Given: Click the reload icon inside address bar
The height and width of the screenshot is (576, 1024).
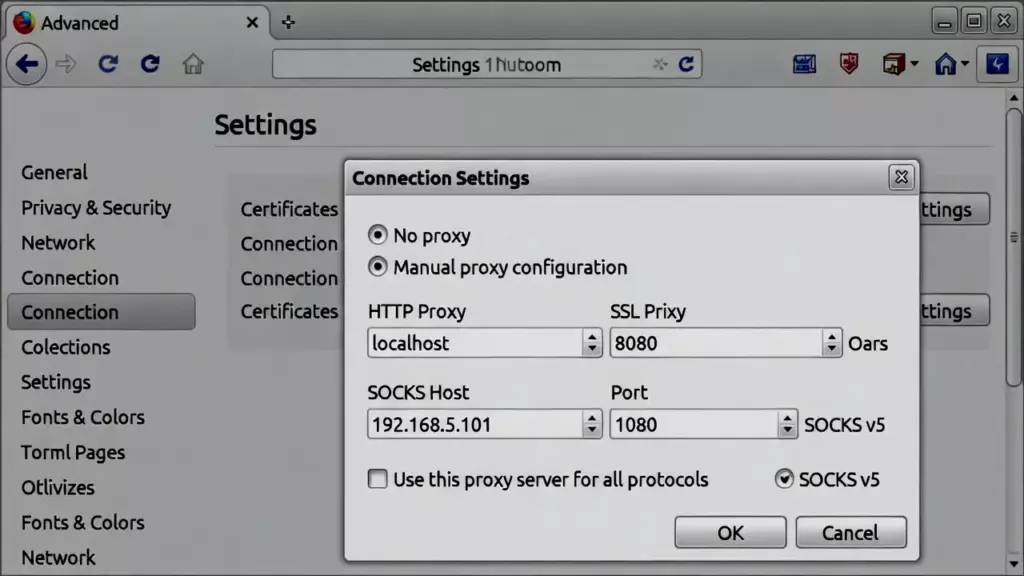Looking at the screenshot, I should point(686,65).
